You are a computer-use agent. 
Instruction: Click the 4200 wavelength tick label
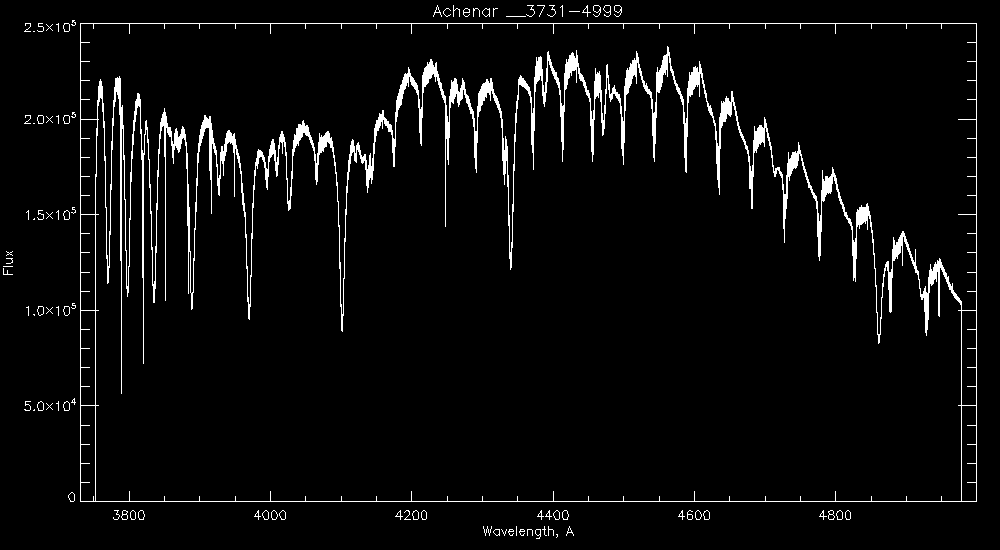(x=412, y=515)
